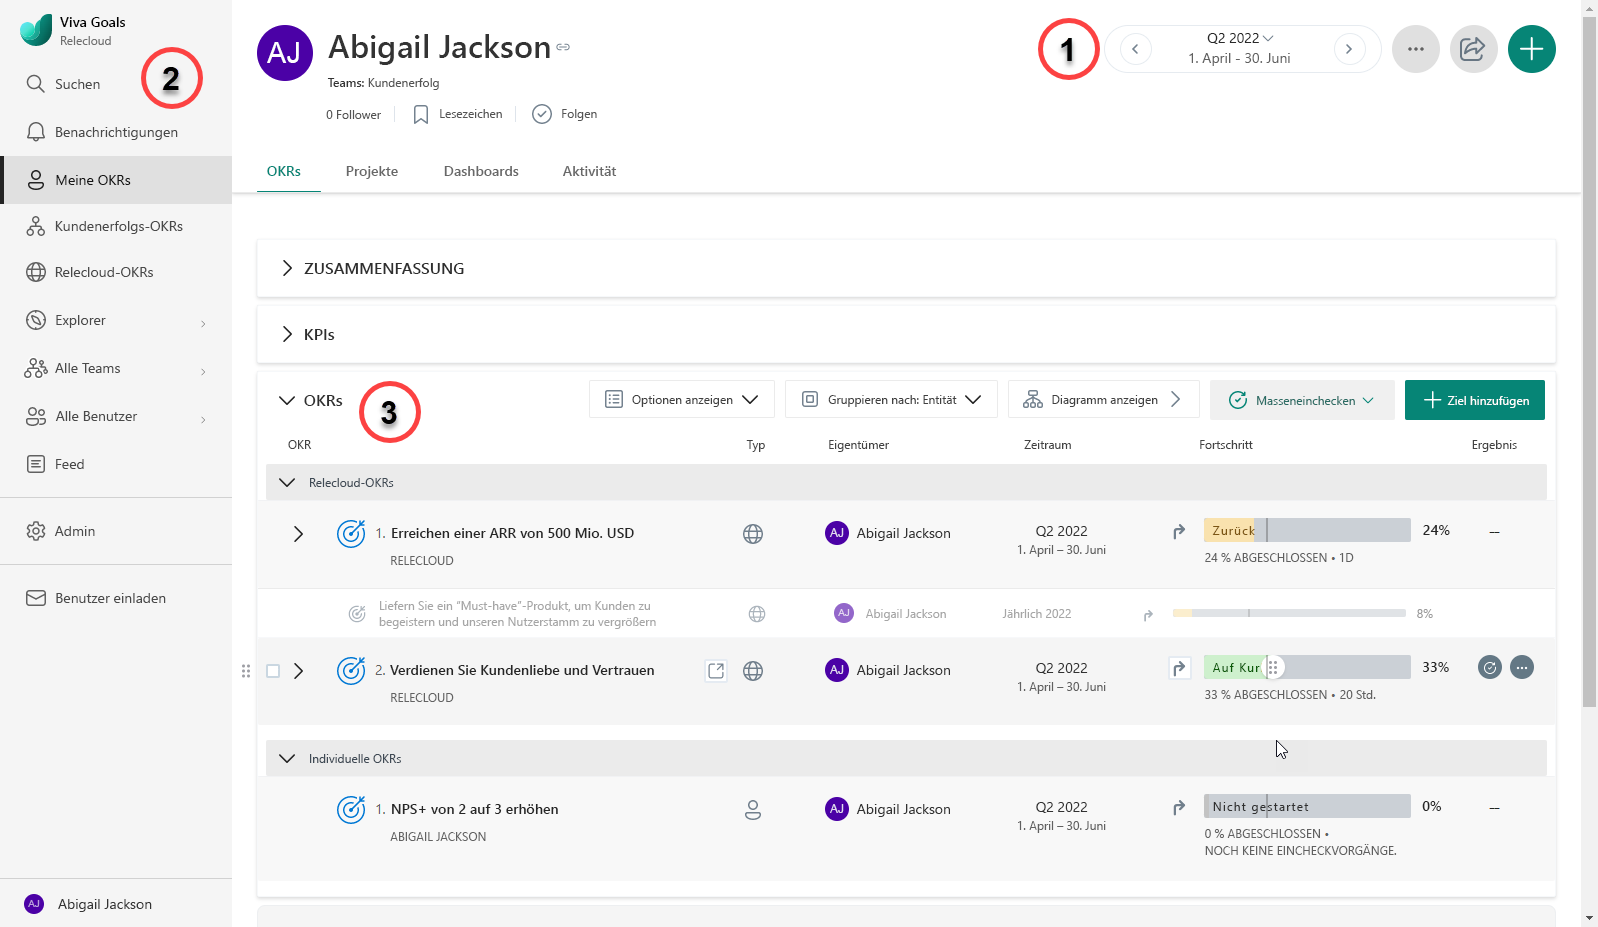Open parent objective Liefern Sie ein Must-have-Produkt
Image resolution: width=1598 pixels, height=927 pixels.
point(517,613)
